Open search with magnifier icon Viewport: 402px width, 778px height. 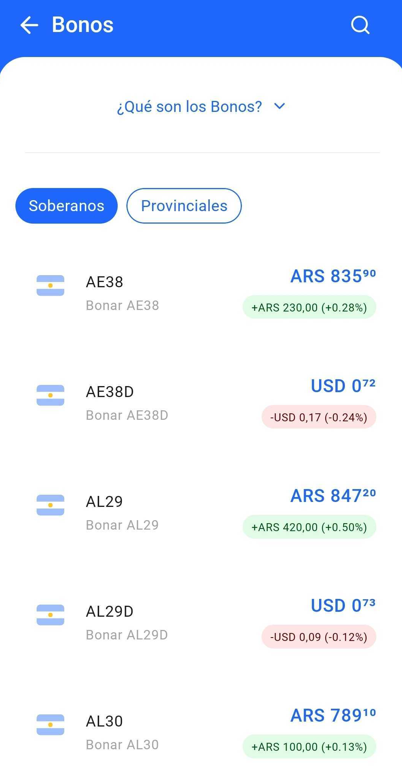(360, 25)
